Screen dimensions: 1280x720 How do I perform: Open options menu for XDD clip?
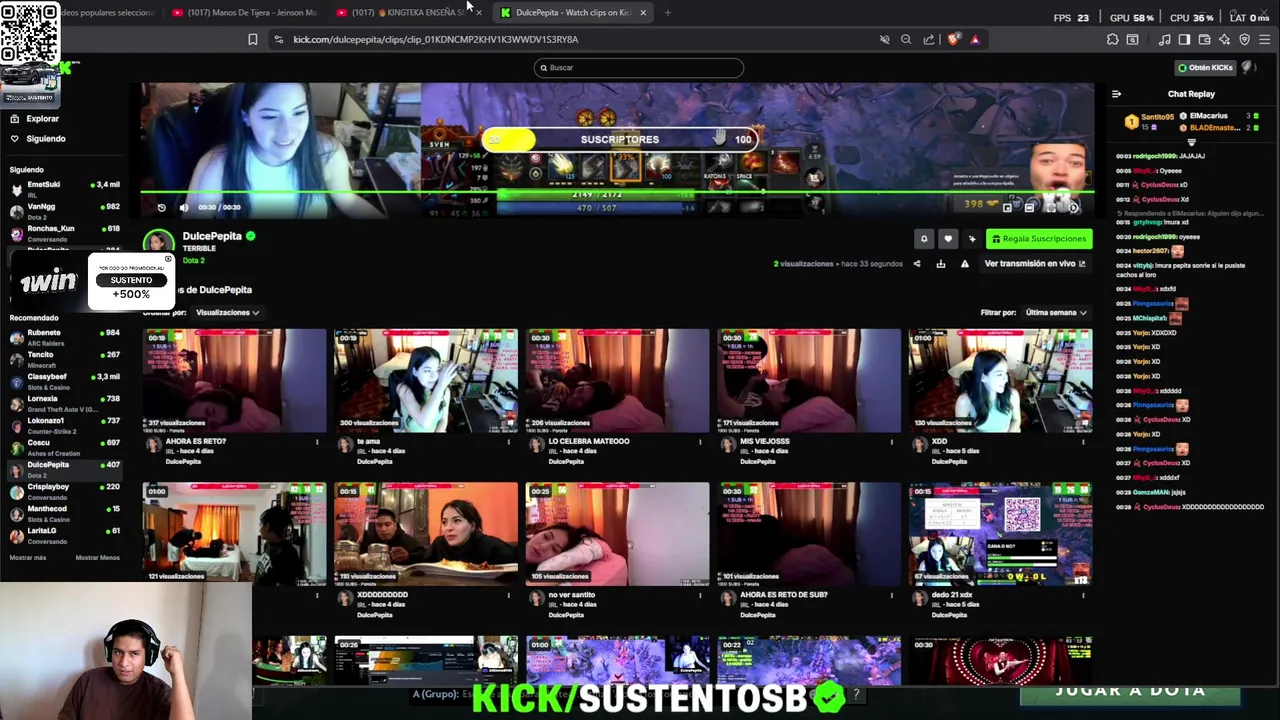[1083, 442]
